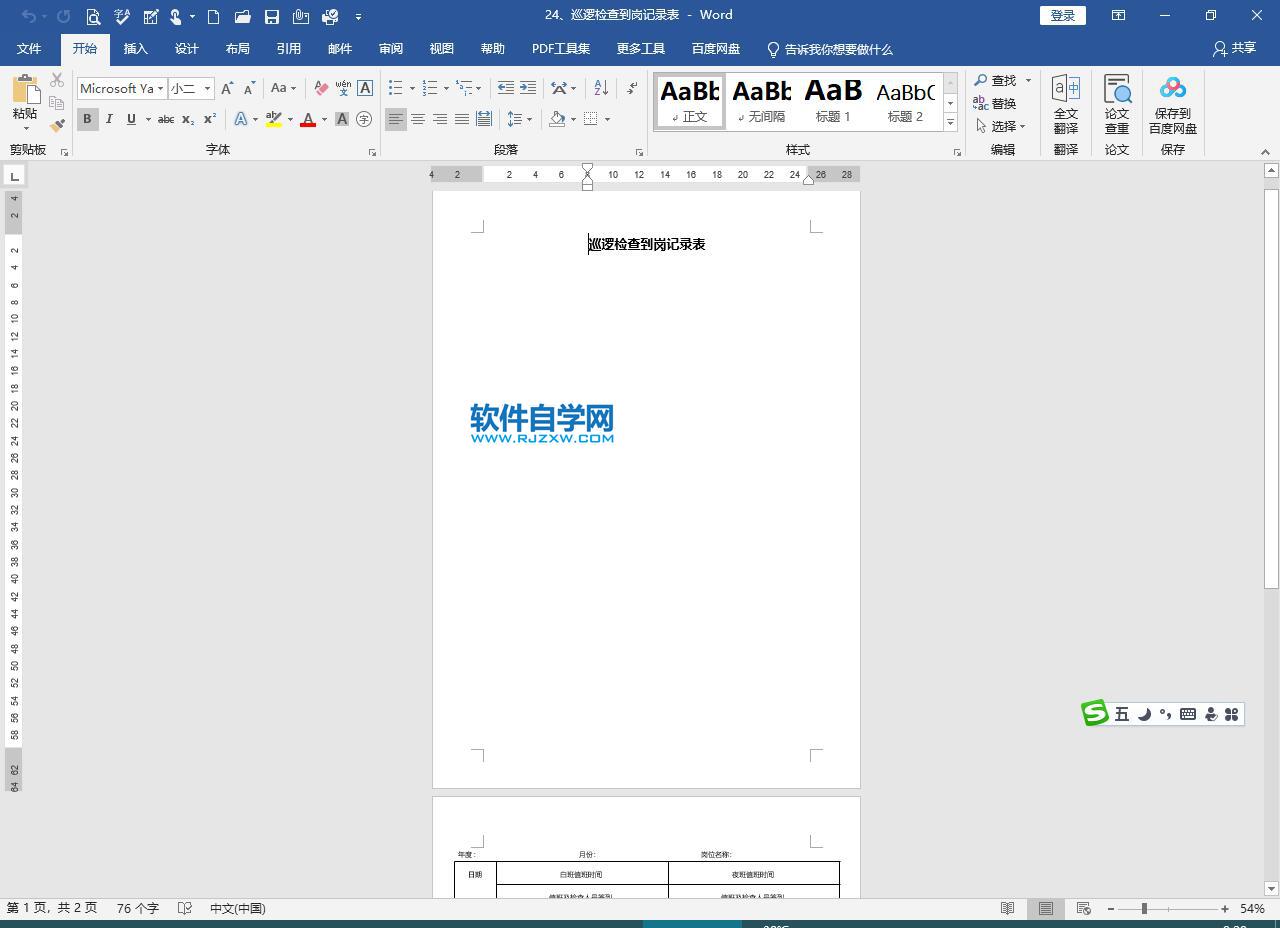
Task: Apply the 标题 1 style
Action: 832,100
